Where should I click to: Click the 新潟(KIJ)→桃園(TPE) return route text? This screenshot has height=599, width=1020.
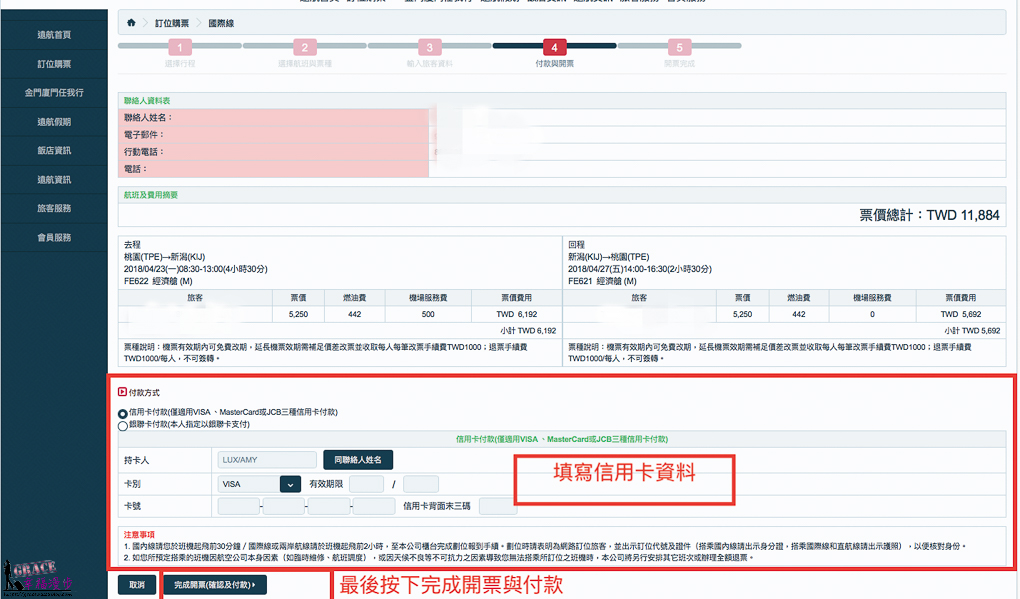coord(609,257)
